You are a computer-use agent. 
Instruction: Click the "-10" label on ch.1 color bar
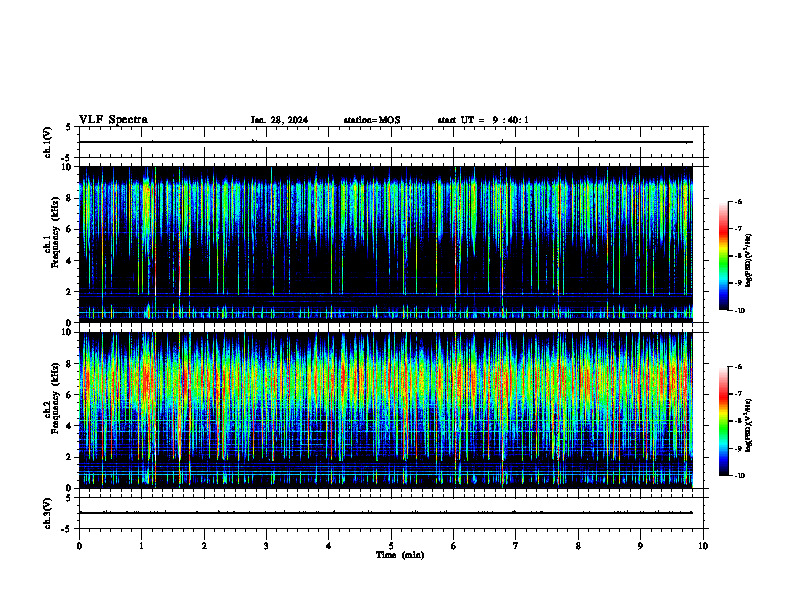(x=739, y=310)
